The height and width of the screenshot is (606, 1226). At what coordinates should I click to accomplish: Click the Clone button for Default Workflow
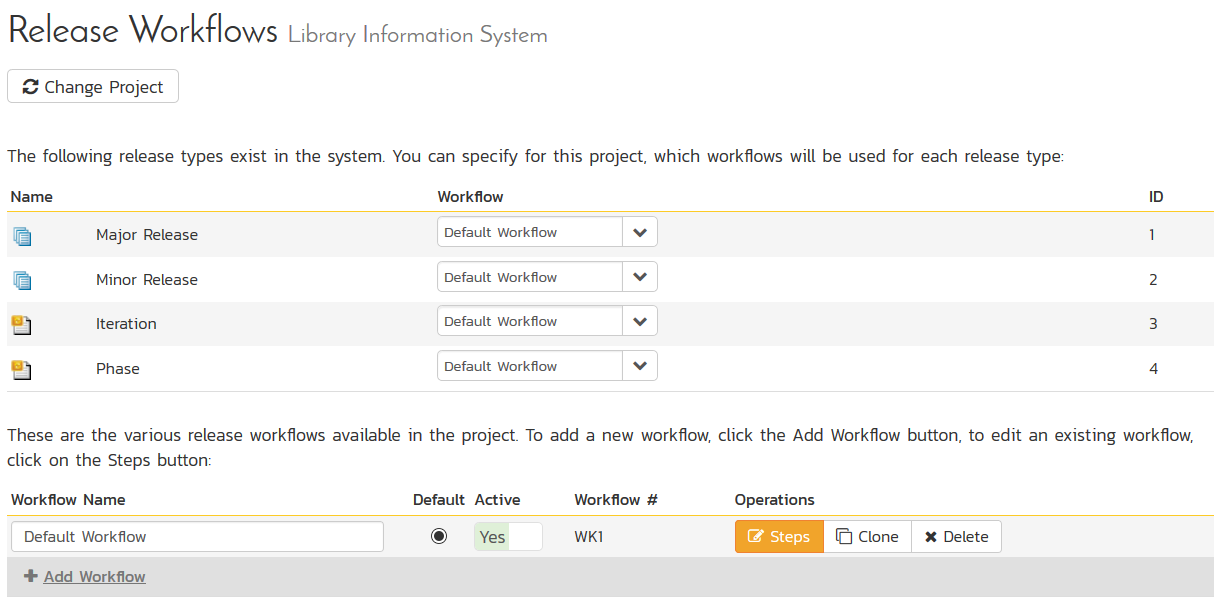[x=867, y=537]
